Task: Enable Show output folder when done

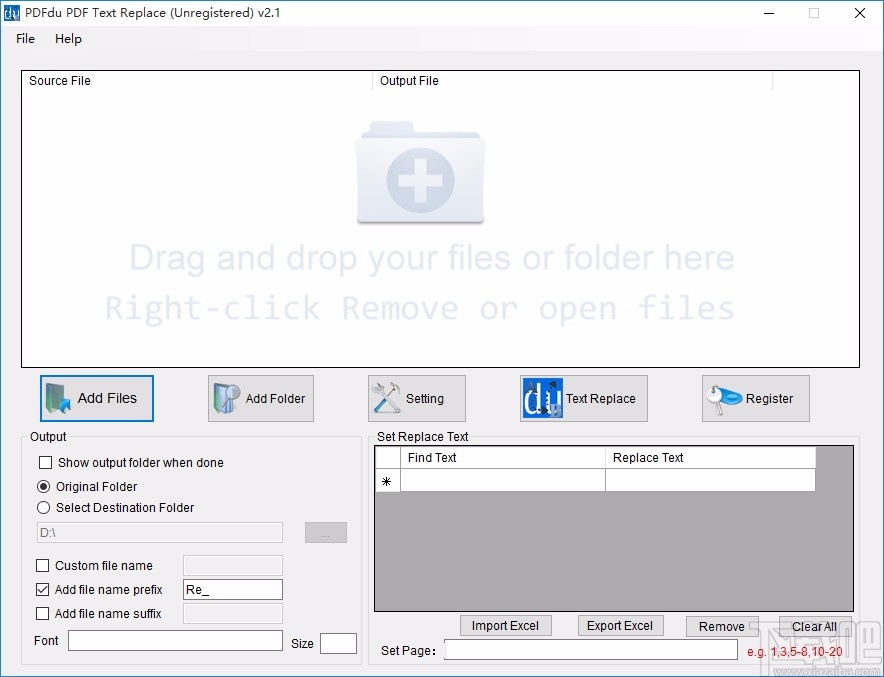Action: (x=43, y=462)
